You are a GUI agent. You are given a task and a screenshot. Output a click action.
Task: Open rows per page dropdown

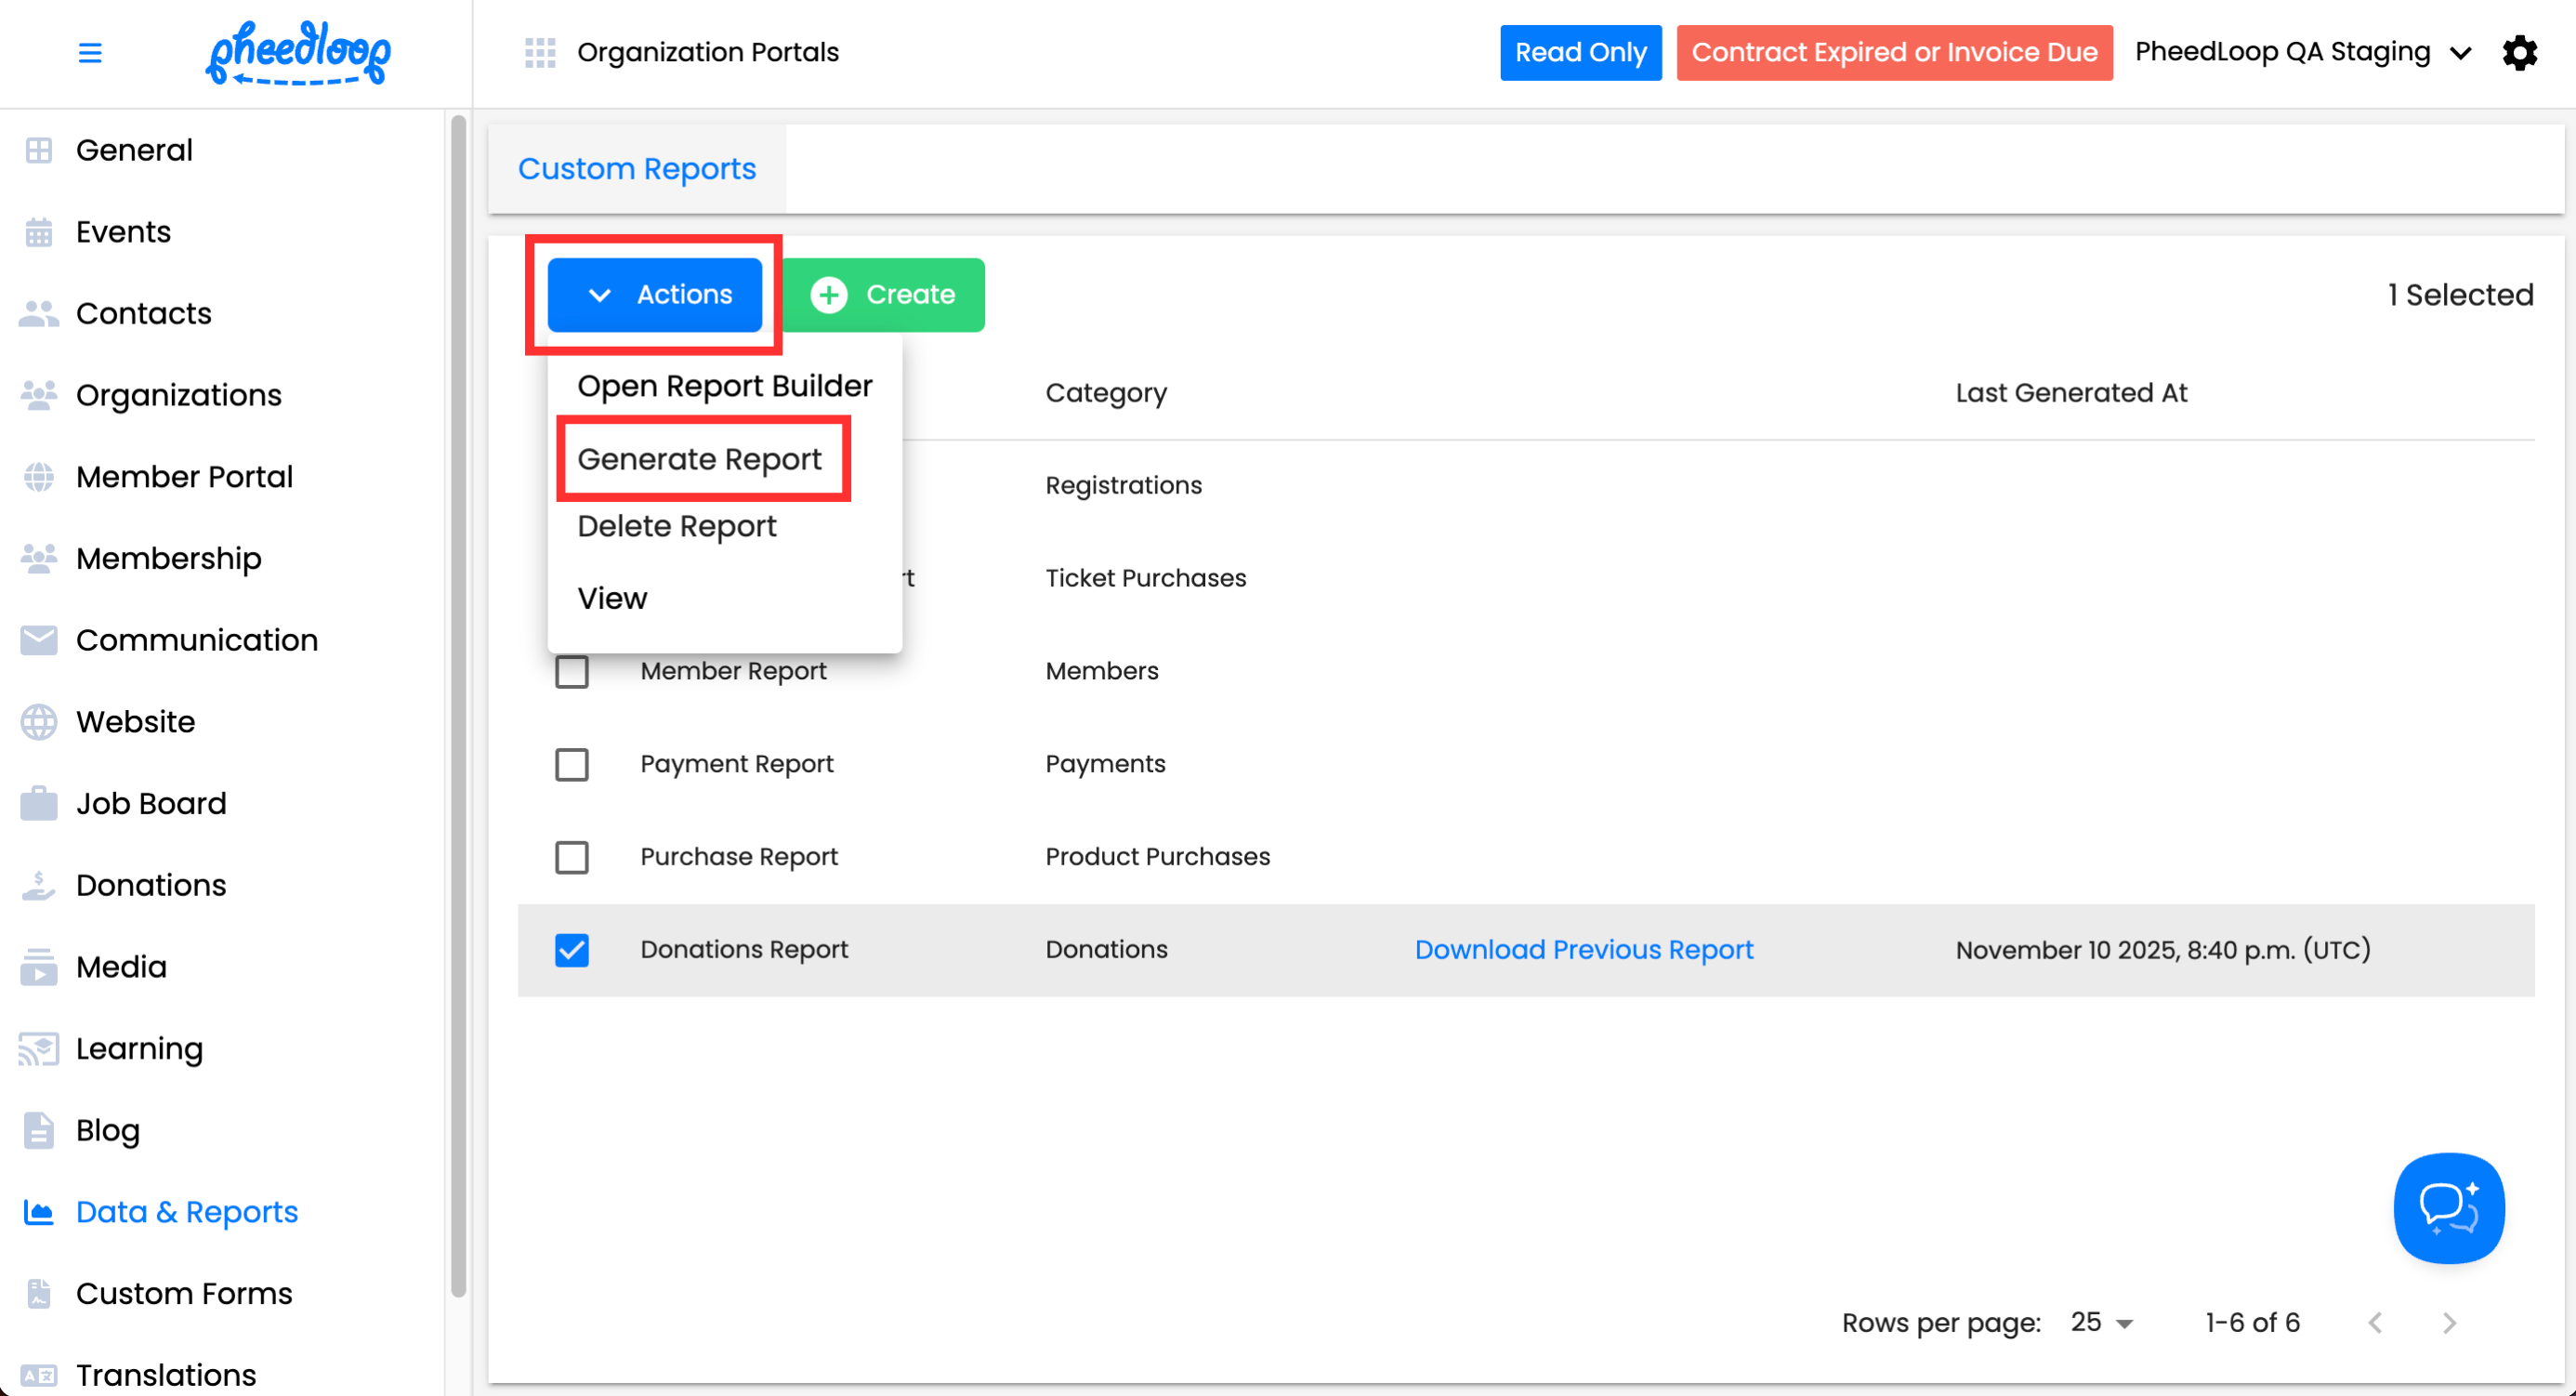tap(2102, 1322)
